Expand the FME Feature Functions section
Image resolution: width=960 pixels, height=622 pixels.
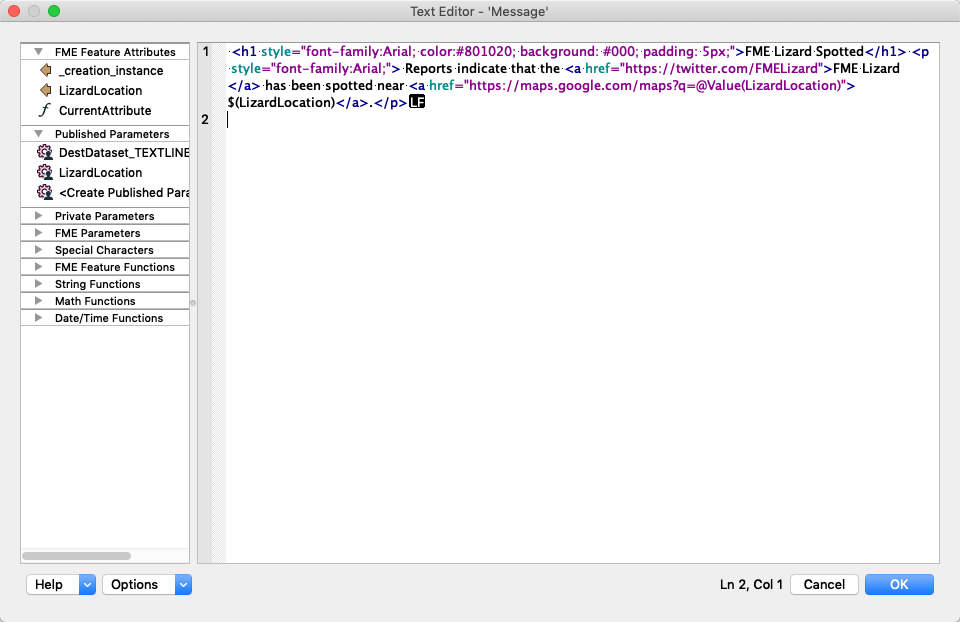pos(39,267)
